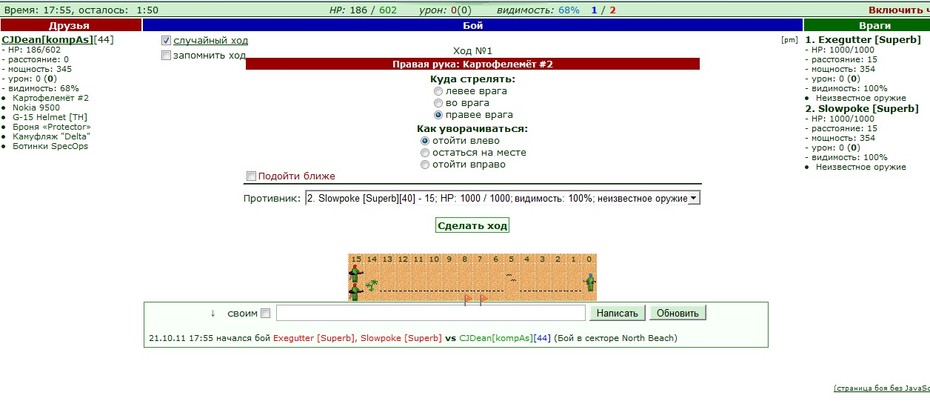Click the 'случайный ход' link label
The image size is (930, 407).
[x=211, y=41]
